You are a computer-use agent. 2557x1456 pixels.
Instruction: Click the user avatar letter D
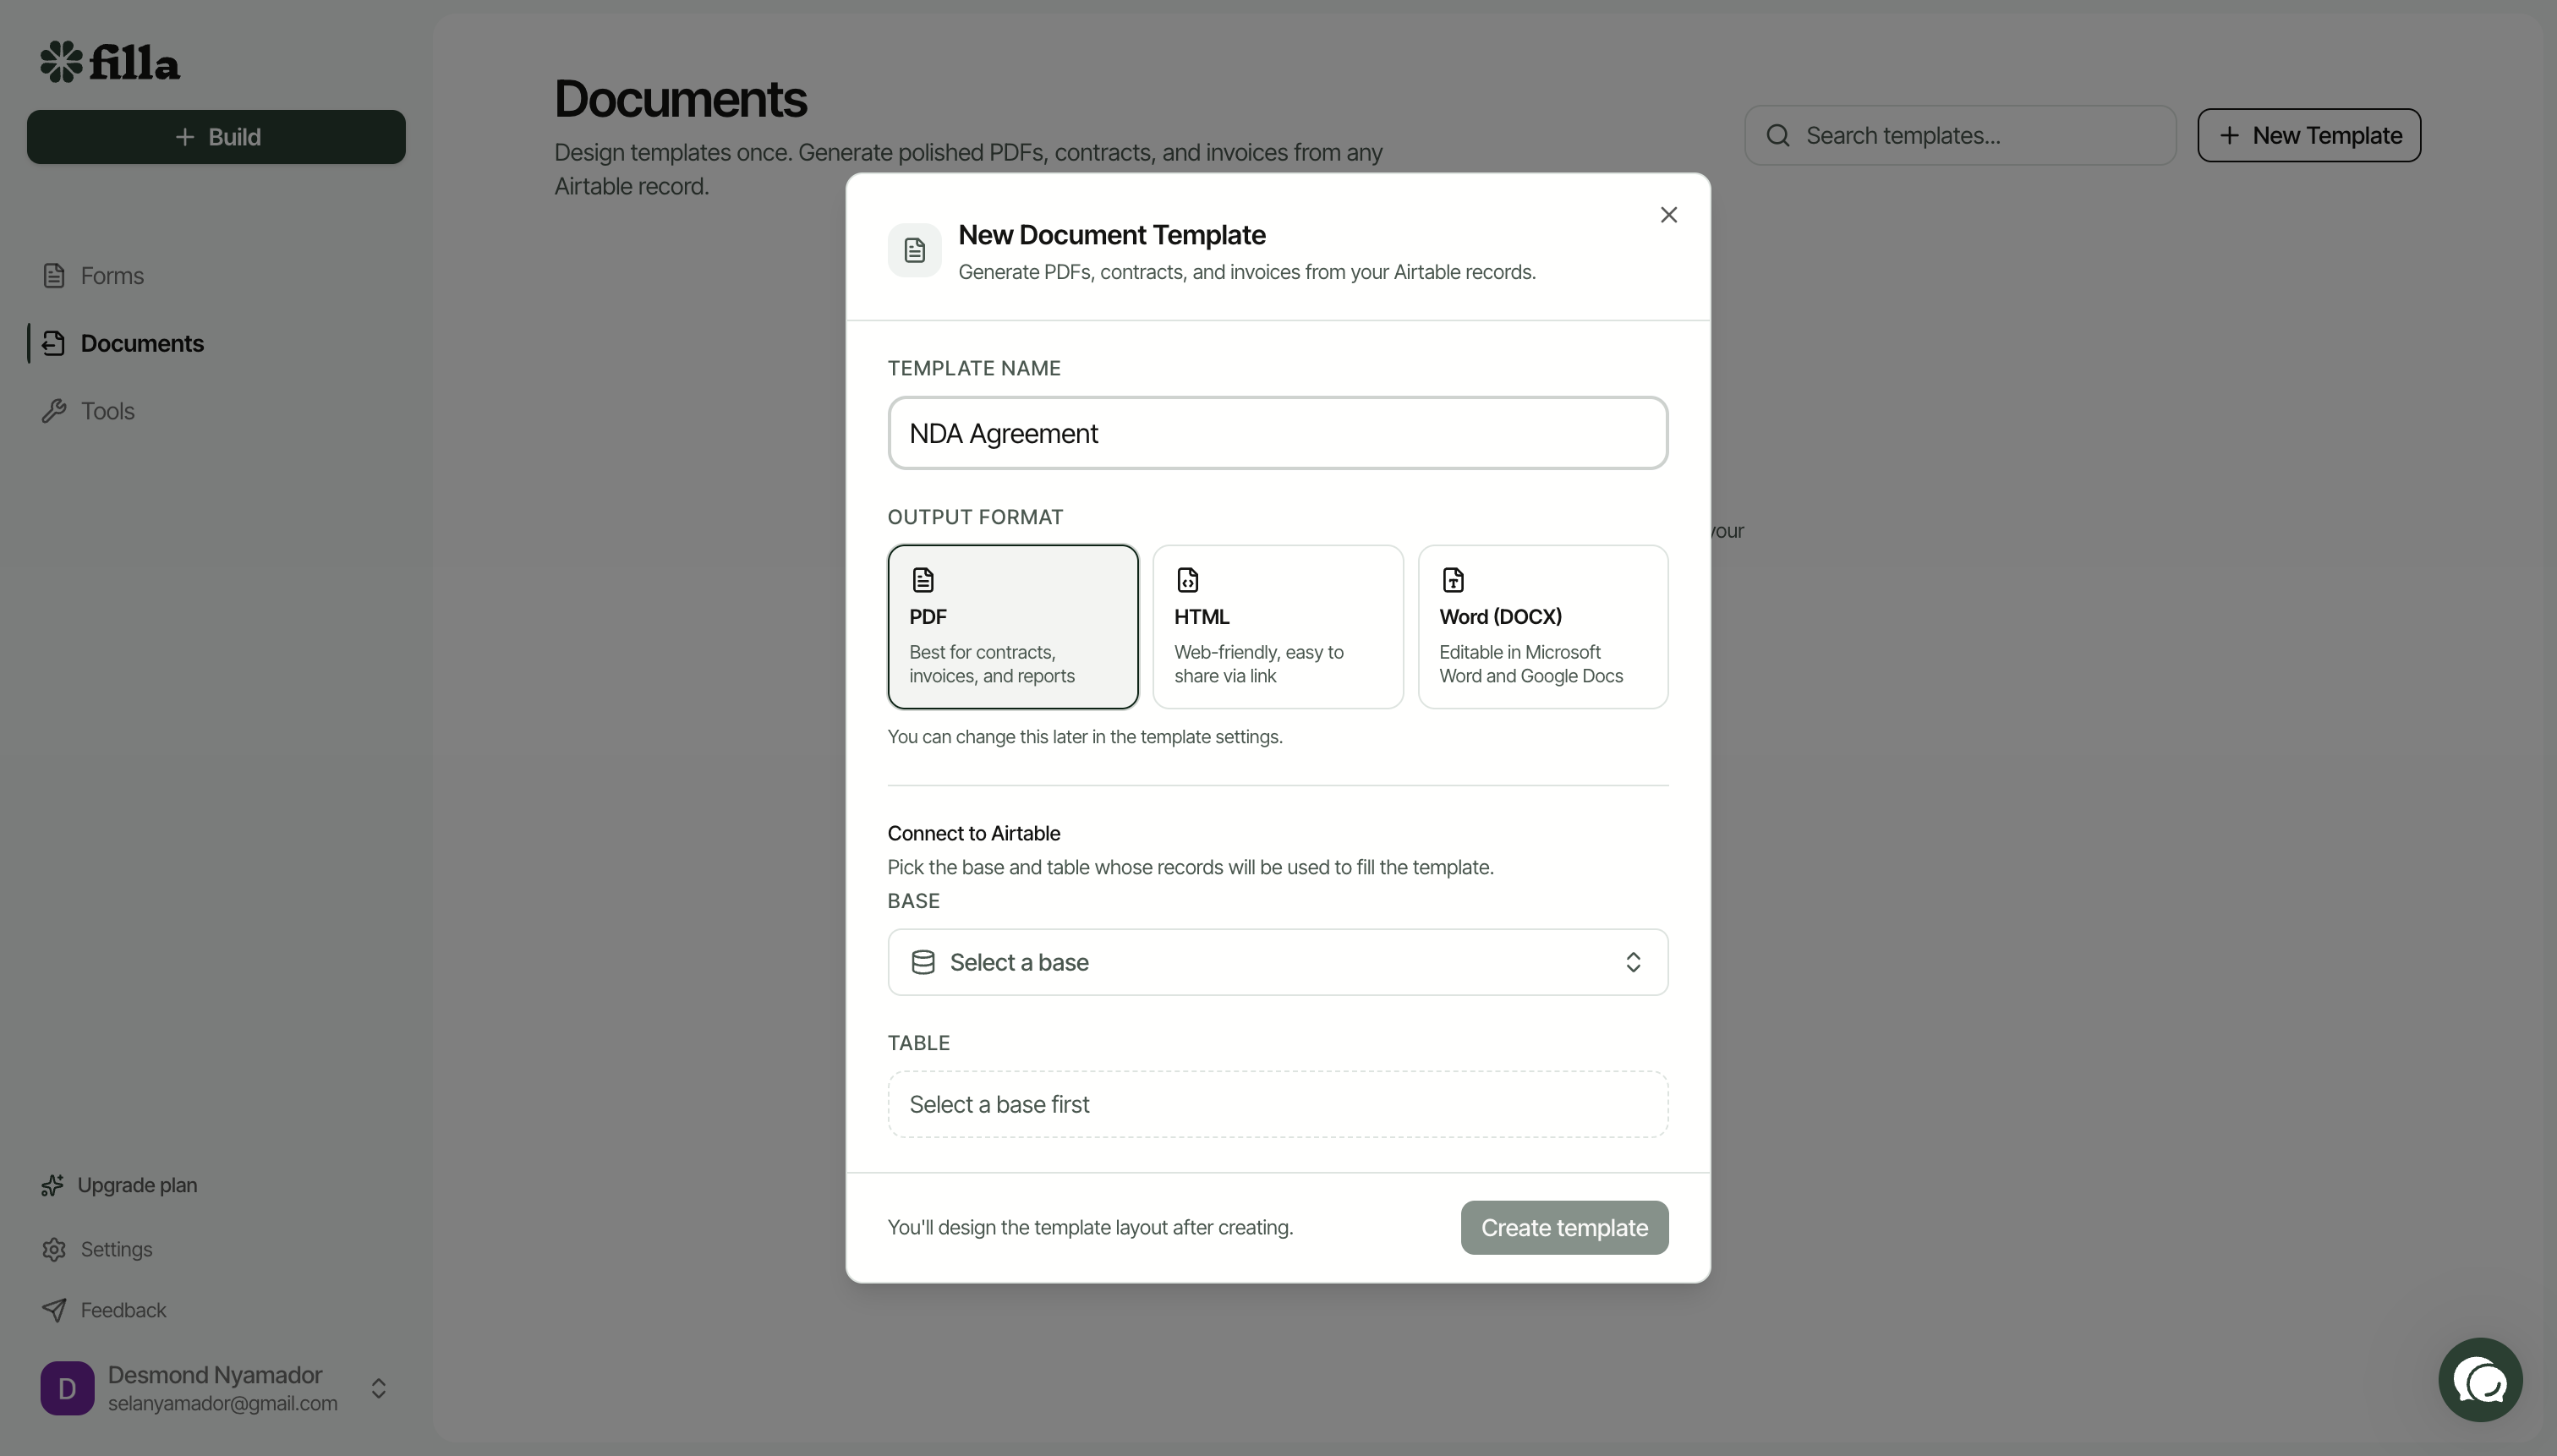click(67, 1388)
